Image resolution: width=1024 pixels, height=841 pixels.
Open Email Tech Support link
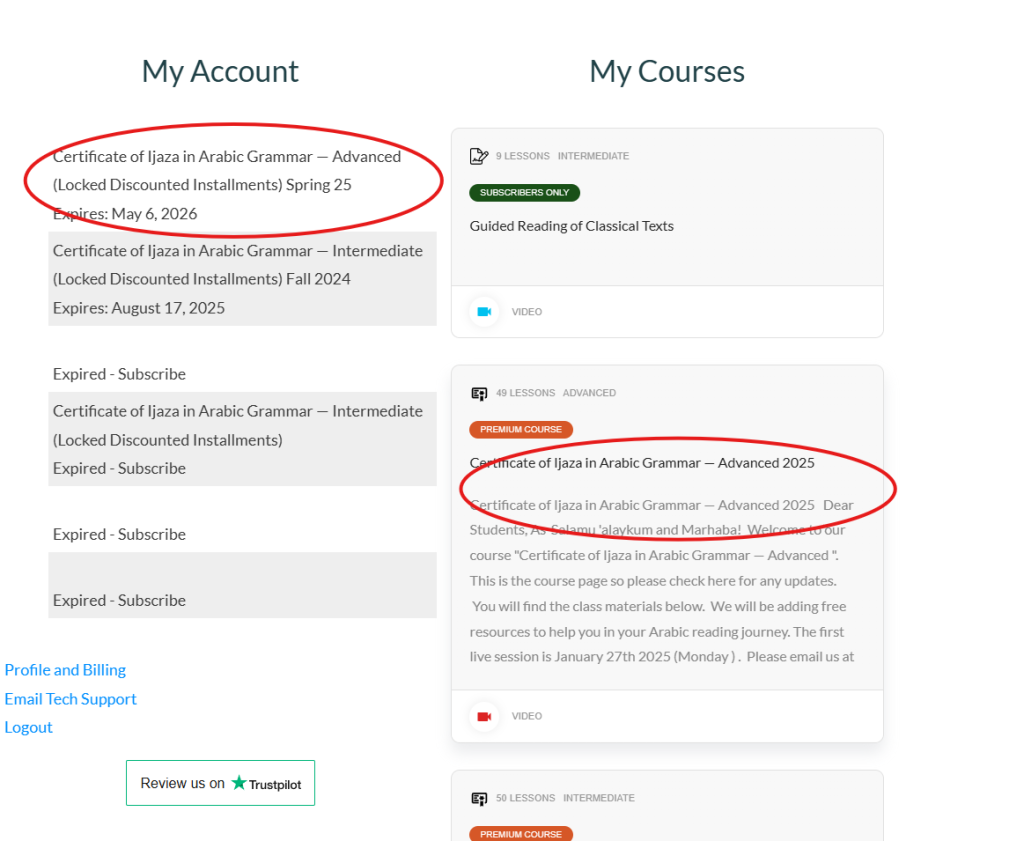pos(71,699)
